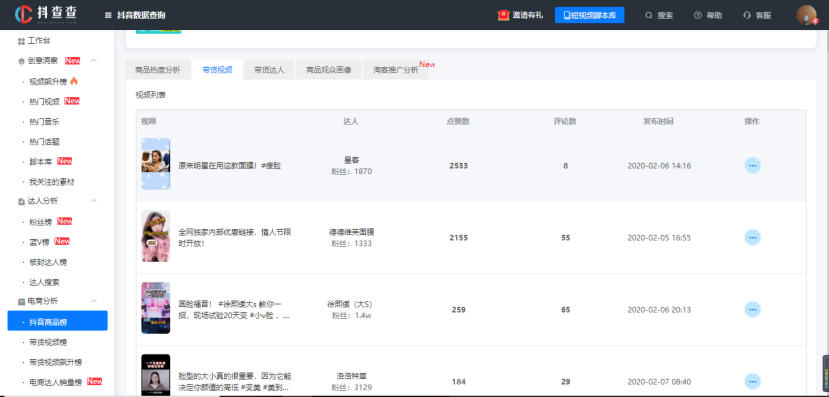Screen dimensions: 829x397
Task: Open the 淘客推广分析 tab
Action: click(395, 70)
